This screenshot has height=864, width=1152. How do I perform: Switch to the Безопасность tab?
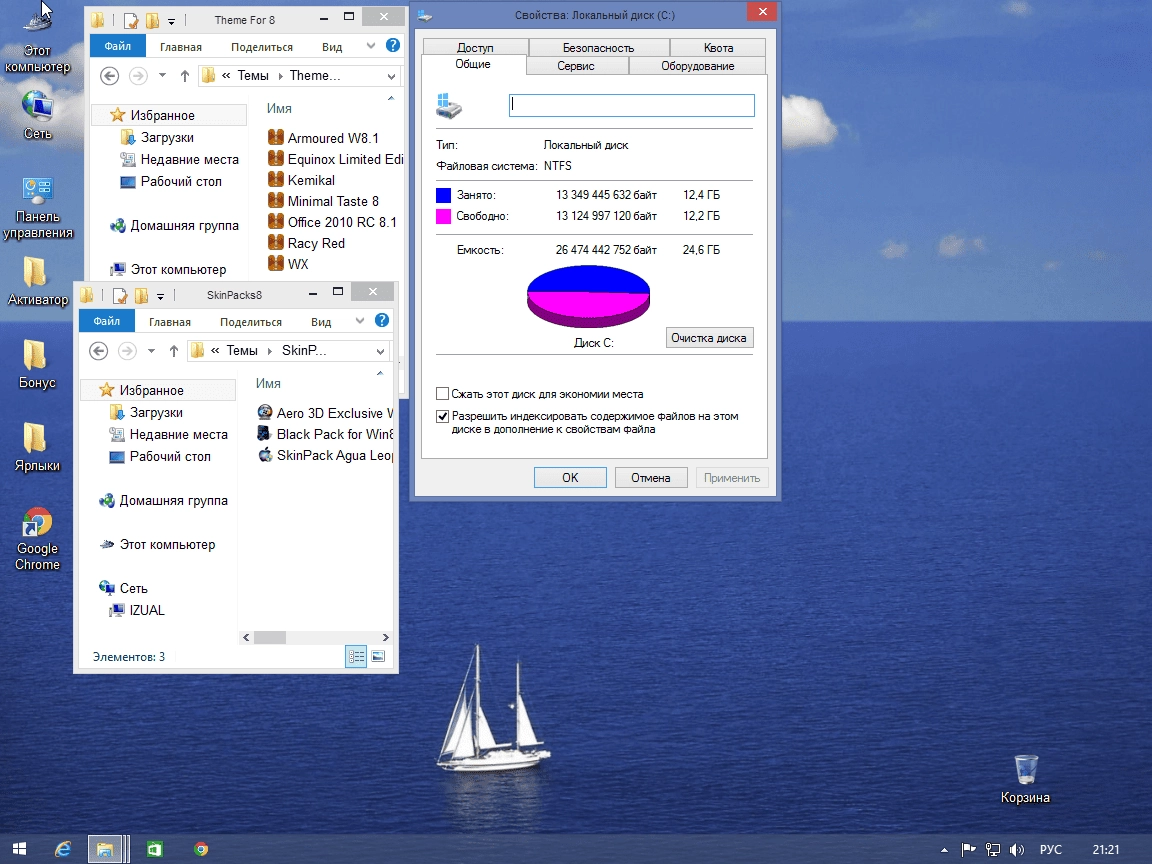point(598,48)
